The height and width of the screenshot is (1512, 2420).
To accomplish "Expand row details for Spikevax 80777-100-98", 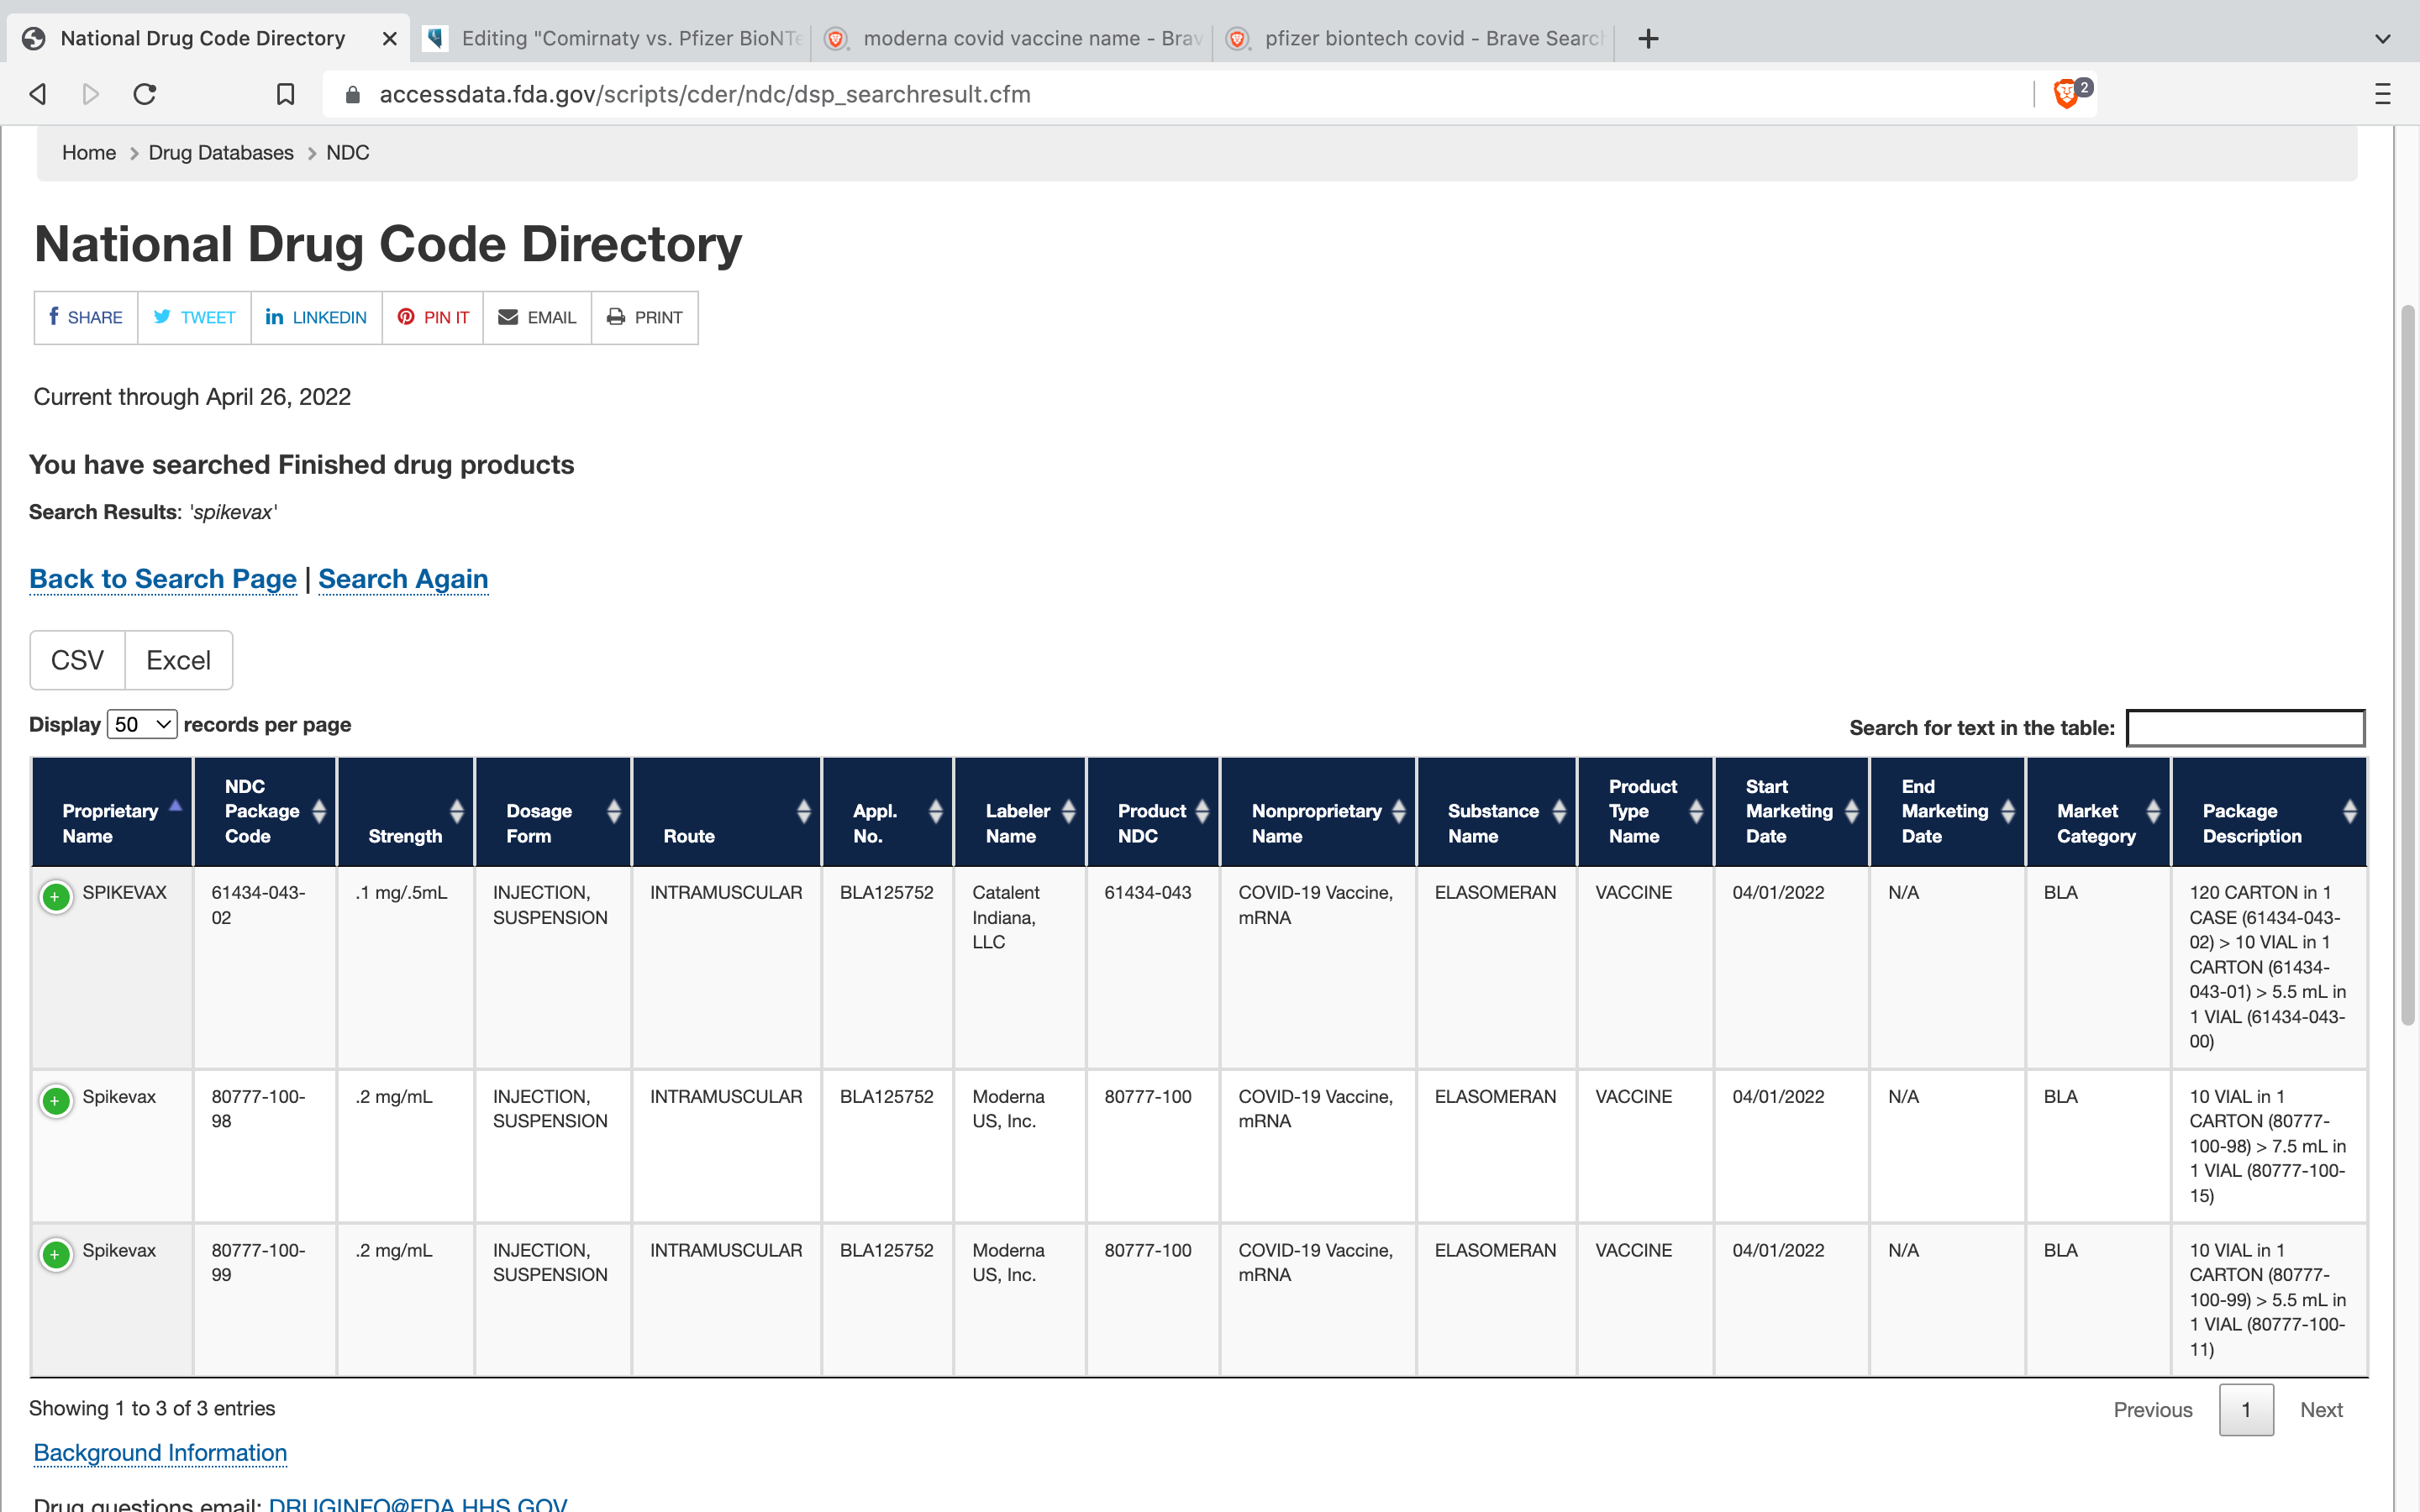I will click(56, 1100).
